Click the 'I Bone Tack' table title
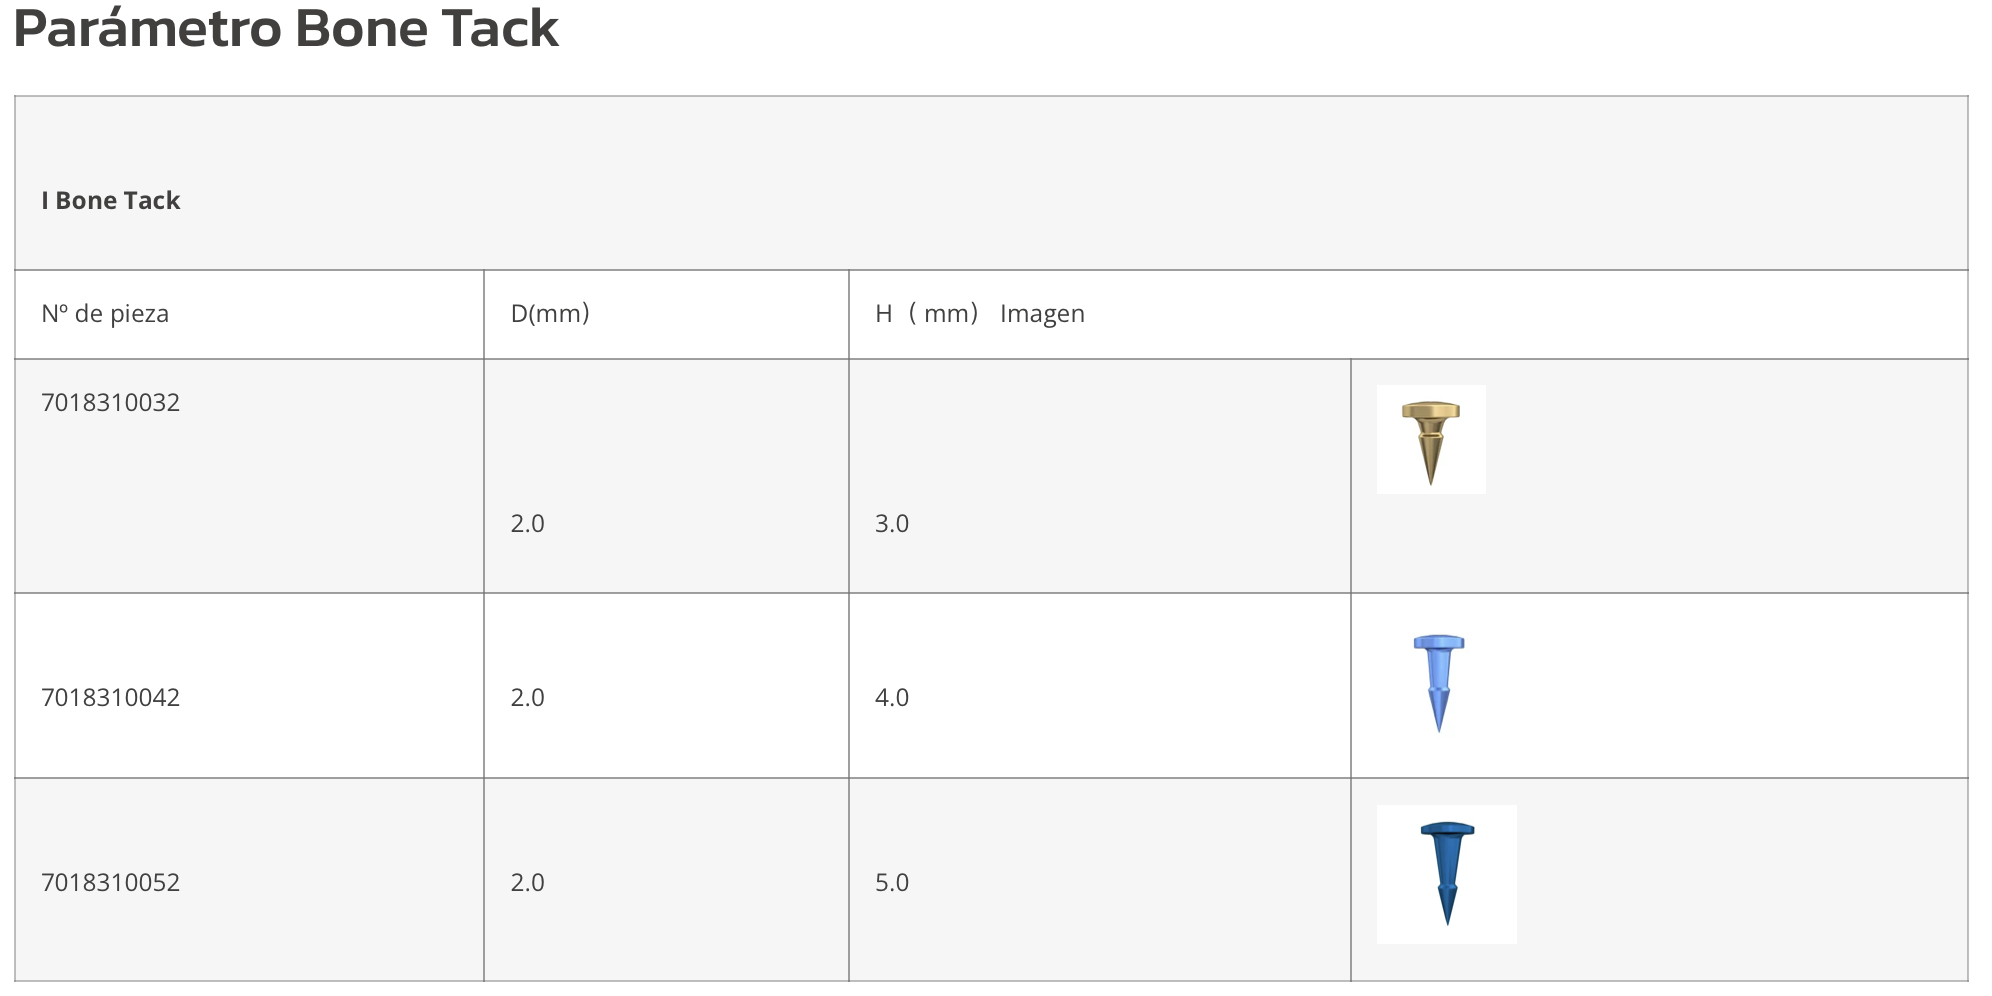 tap(111, 200)
